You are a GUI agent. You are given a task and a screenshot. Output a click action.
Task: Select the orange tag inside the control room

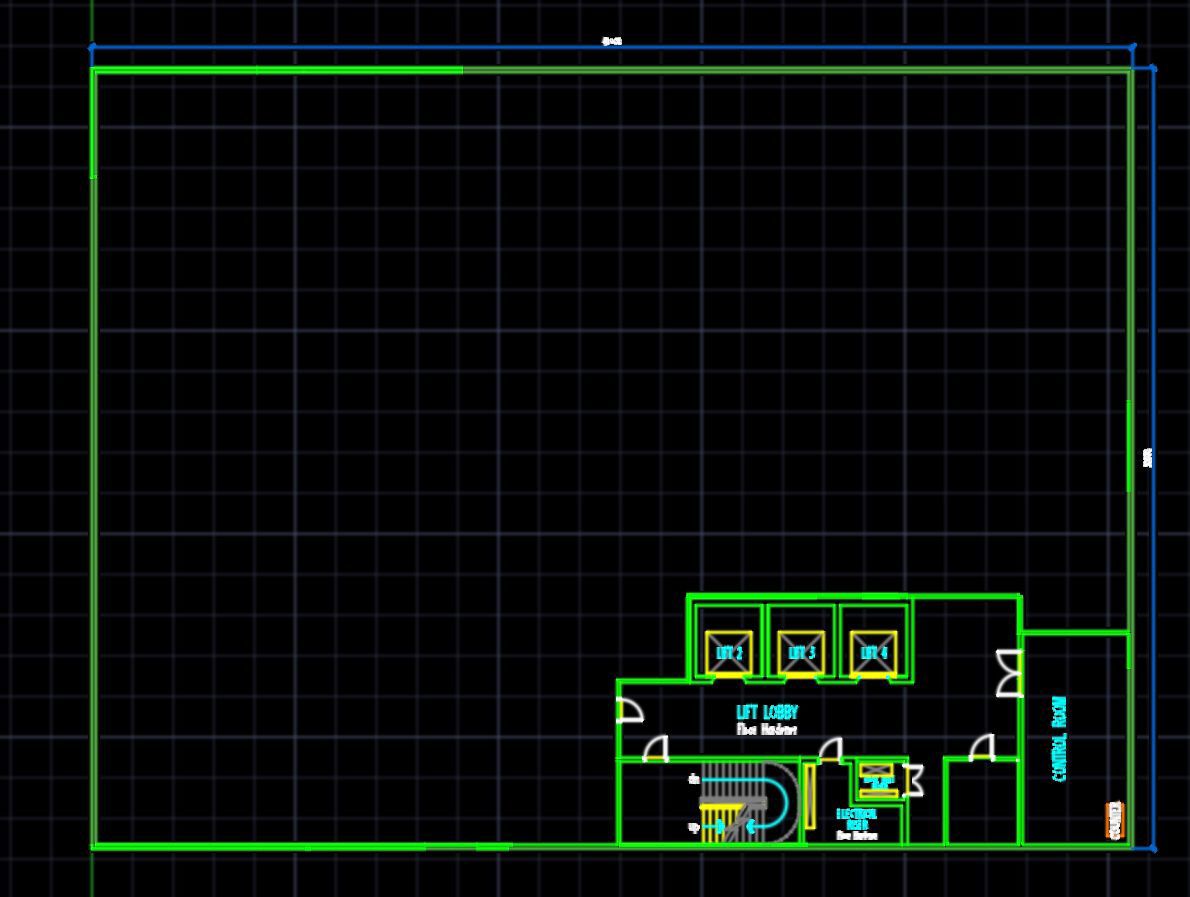1115,820
